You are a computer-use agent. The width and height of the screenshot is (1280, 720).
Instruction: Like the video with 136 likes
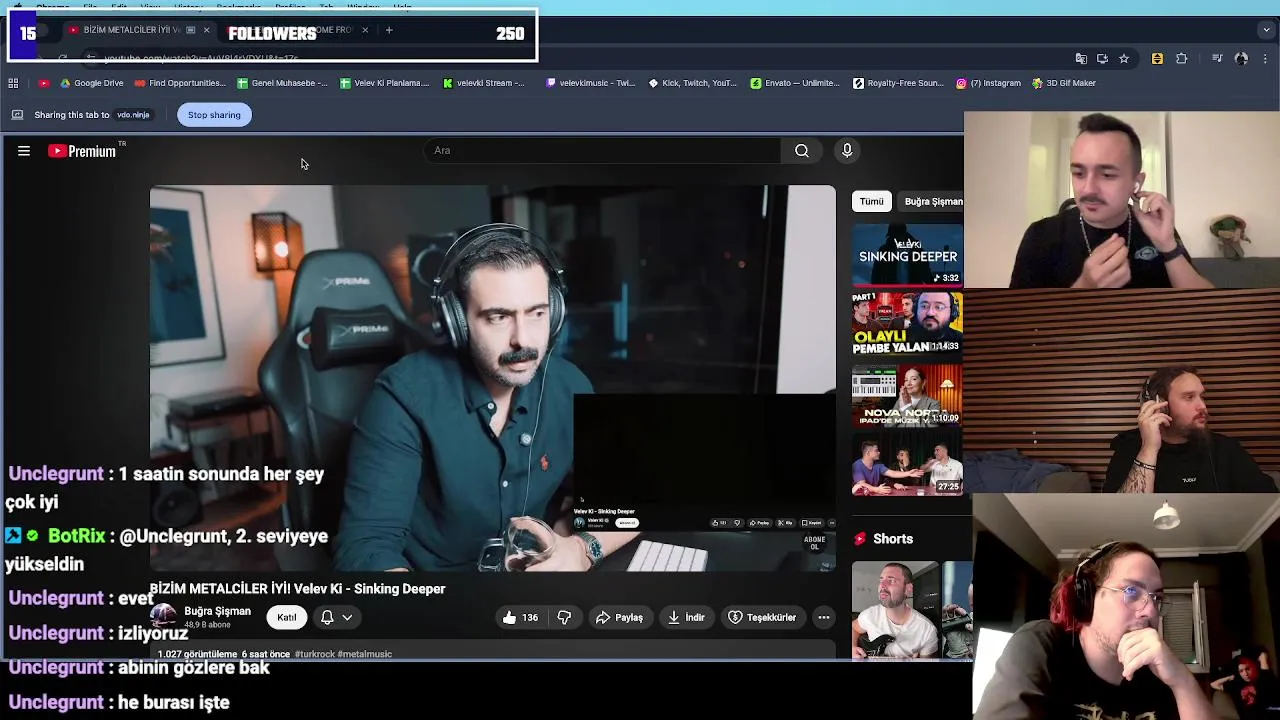521,617
